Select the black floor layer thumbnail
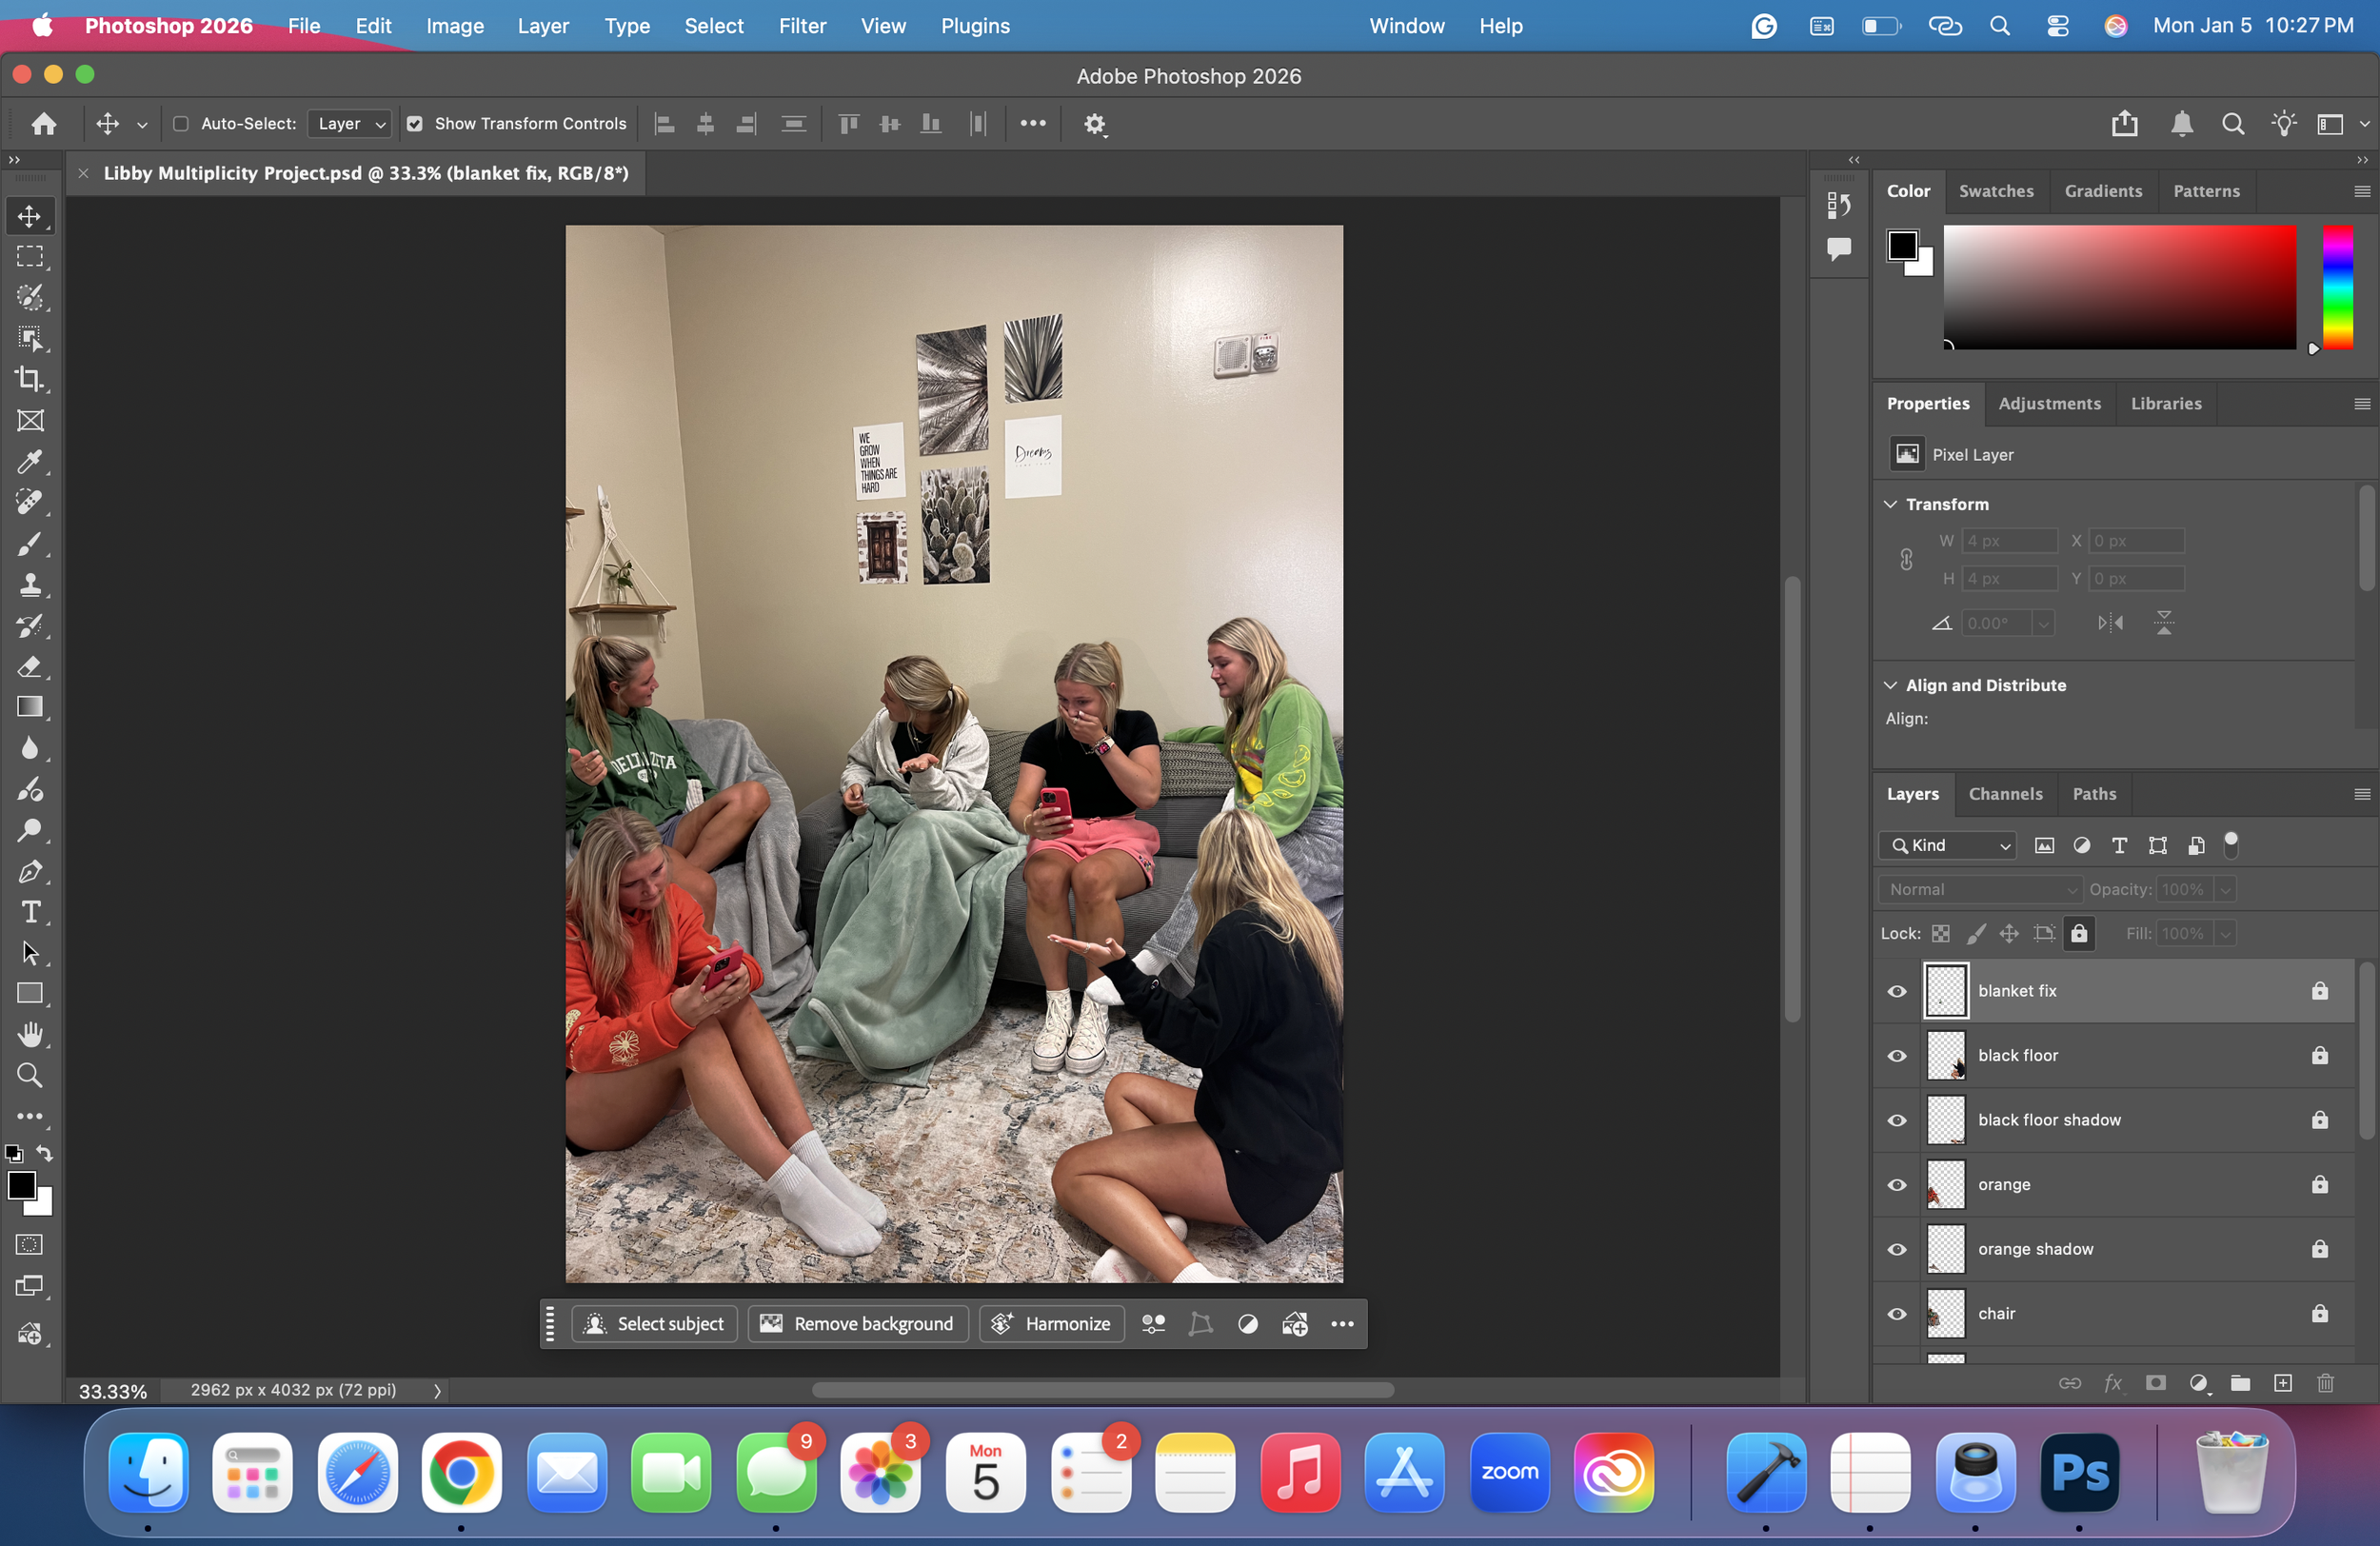2380x1546 pixels. (1945, 1055)
